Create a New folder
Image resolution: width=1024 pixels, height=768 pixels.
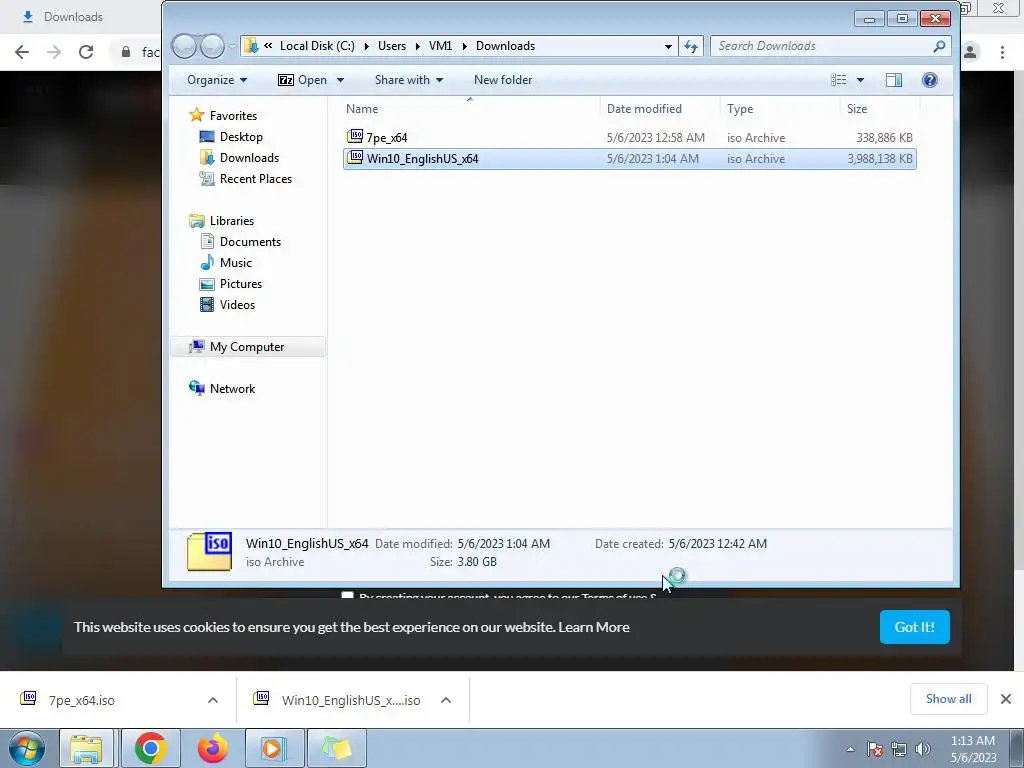(503, 80)
